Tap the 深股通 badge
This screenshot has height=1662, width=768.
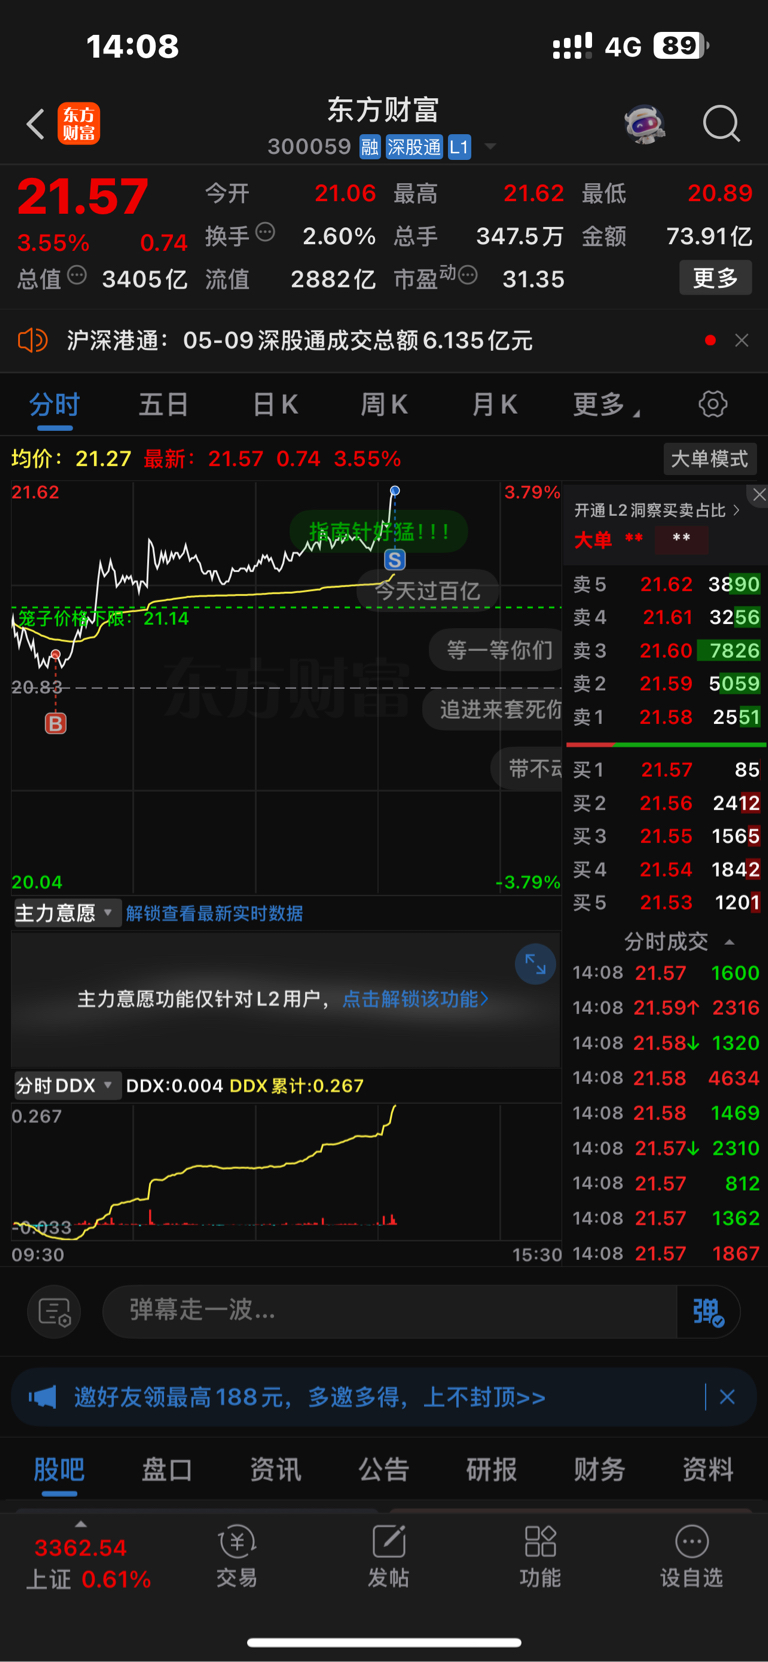click(x=414, y=147)
